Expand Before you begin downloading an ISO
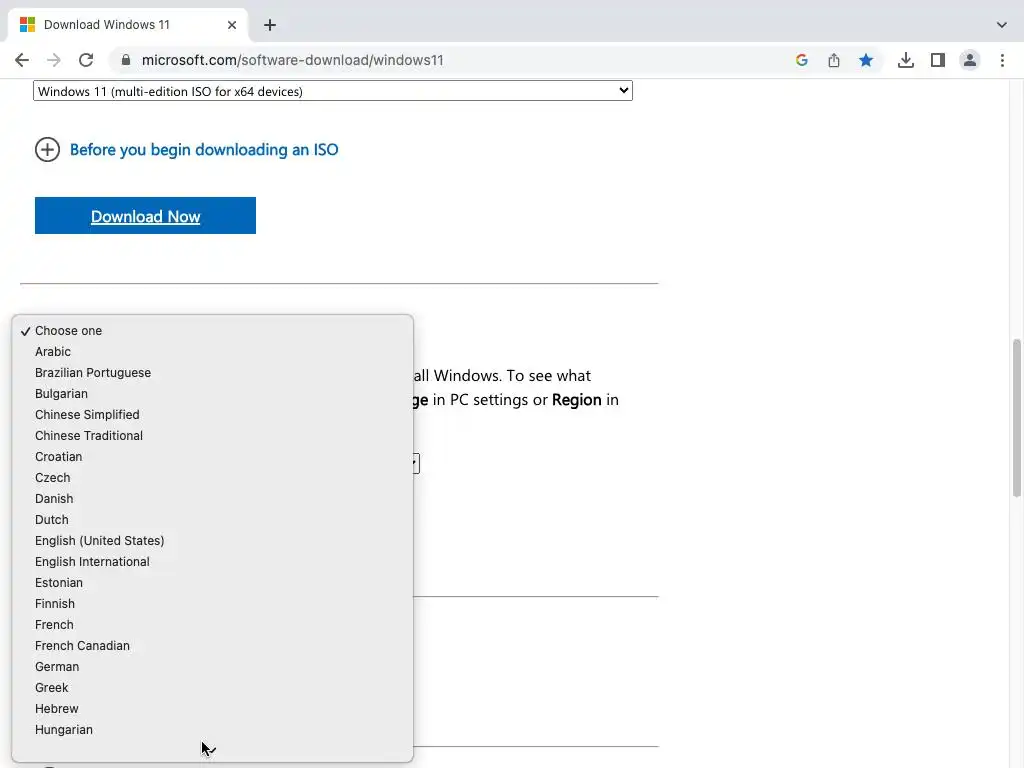 47,150
